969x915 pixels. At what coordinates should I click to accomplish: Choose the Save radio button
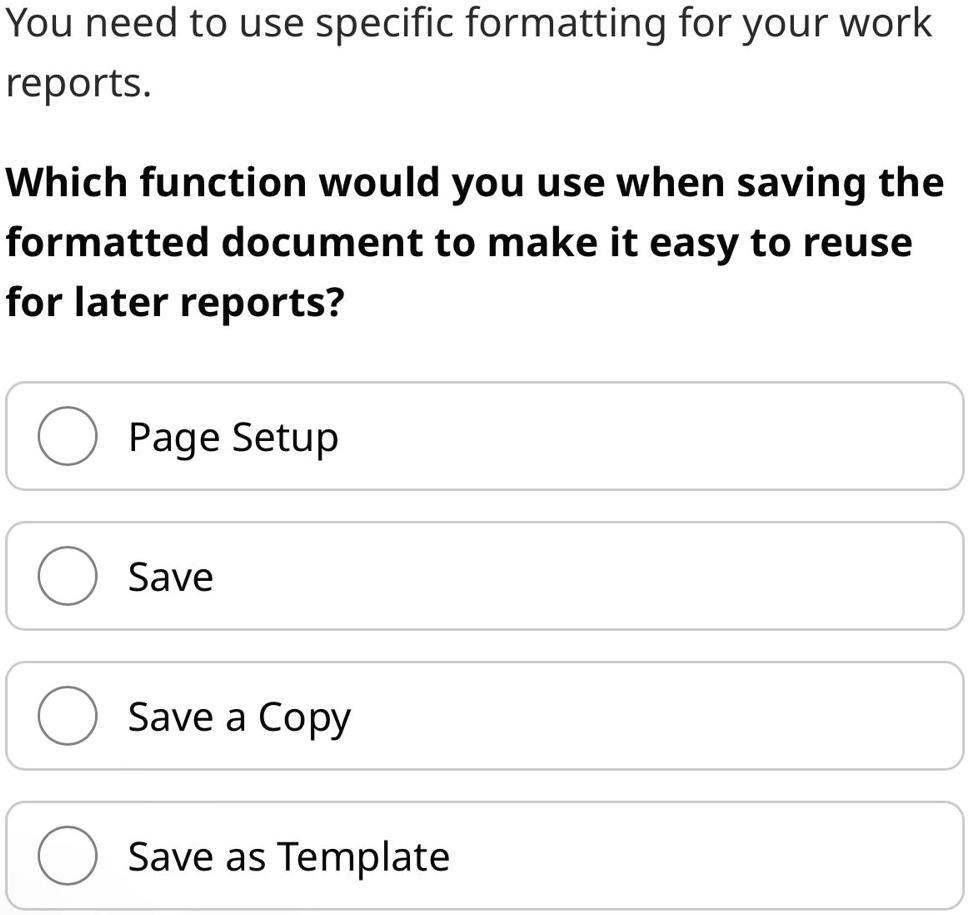tap(67, 576)
